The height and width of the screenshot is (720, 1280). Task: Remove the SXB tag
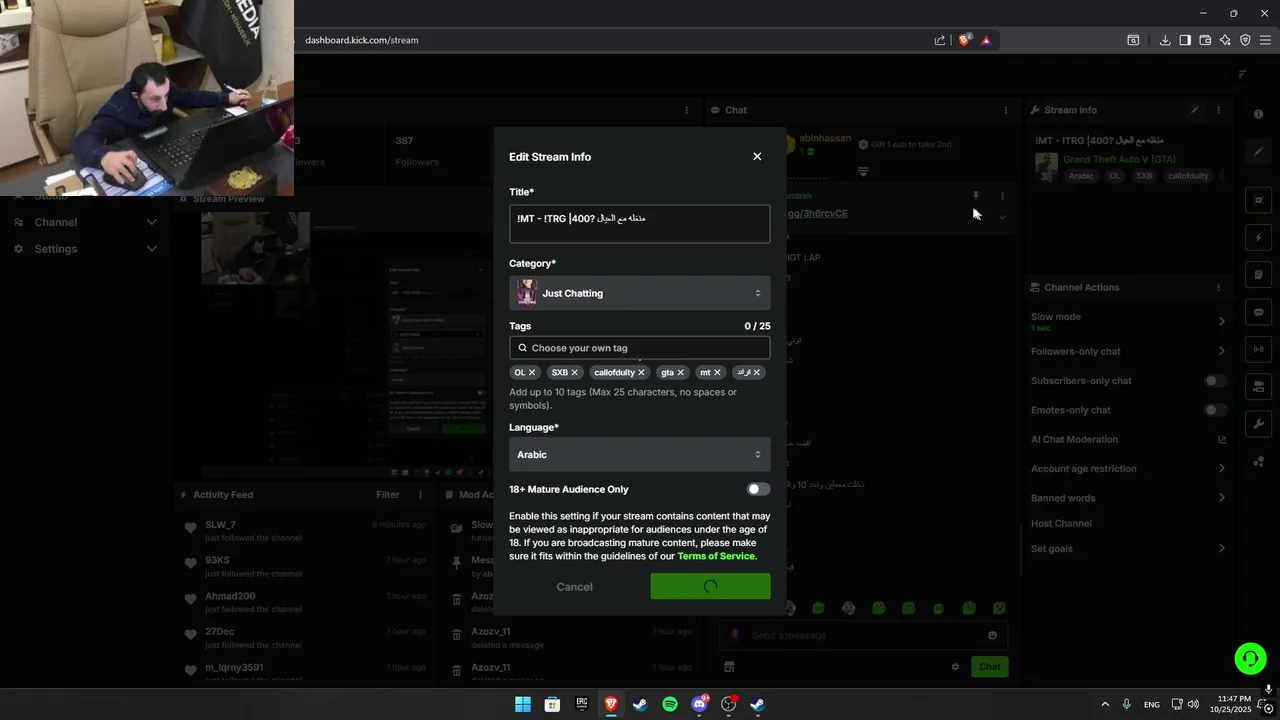574,372
